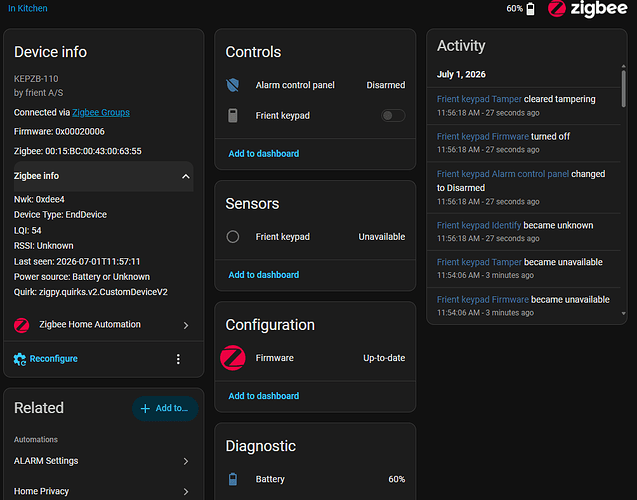Click the header battery status icon
The width and height of the screenshot is (637, 500).
point(531,9)
